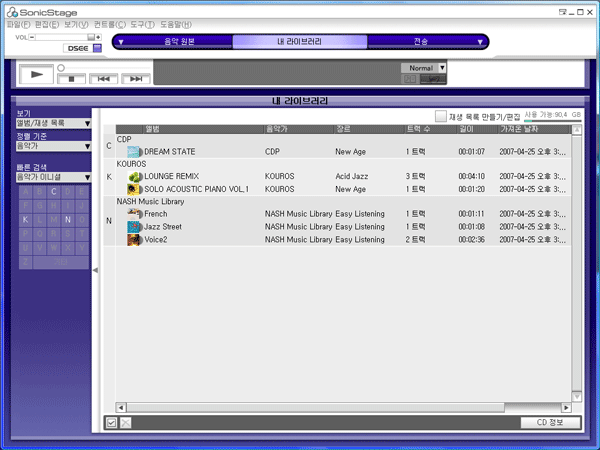Skip to the next track
This screenshot has height=450, width=600.
(133, 78)
